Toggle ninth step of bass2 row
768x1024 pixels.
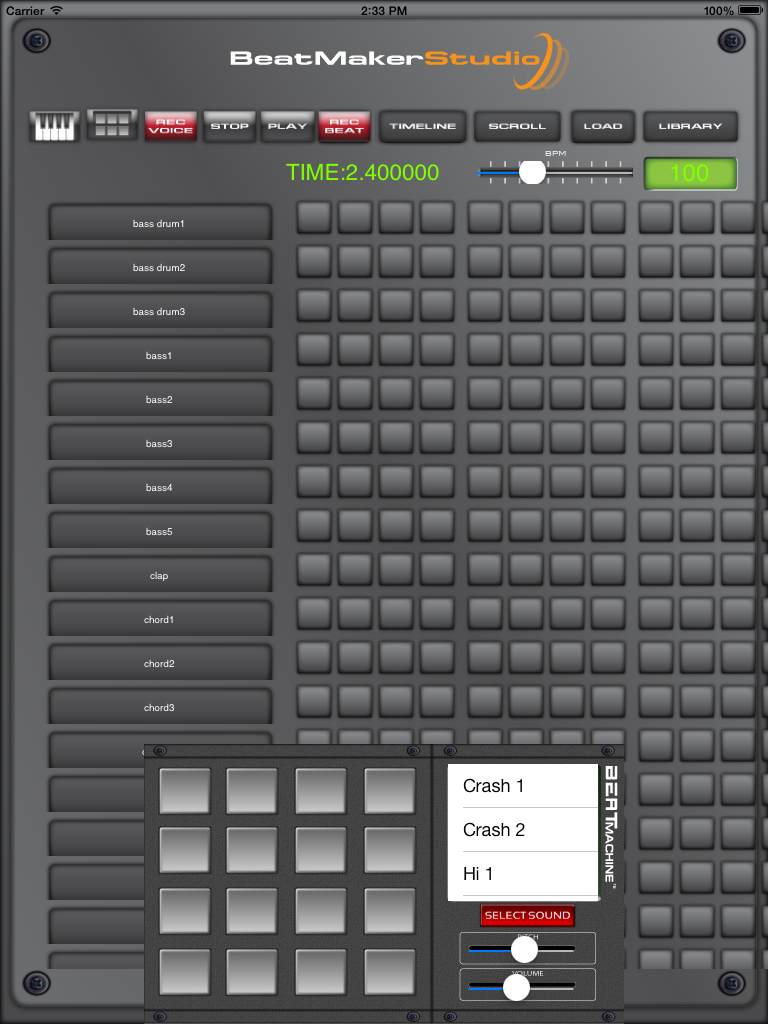[656, 393]
